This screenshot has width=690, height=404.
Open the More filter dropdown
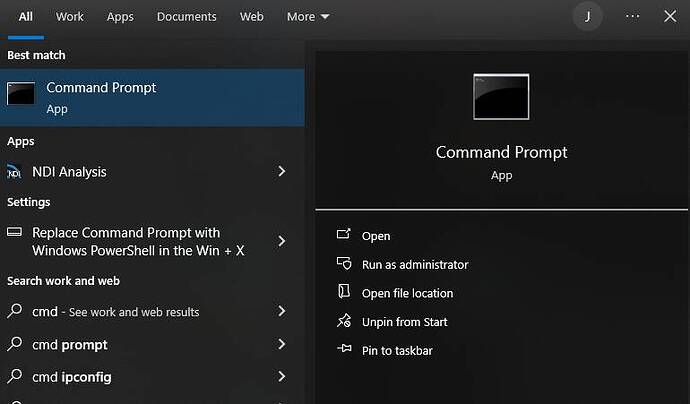(307, 17)
